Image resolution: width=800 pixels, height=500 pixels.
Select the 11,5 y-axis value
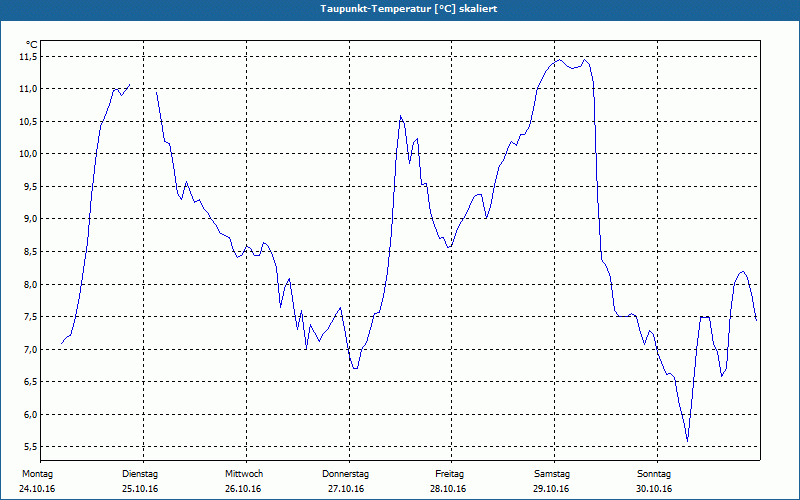28,57
